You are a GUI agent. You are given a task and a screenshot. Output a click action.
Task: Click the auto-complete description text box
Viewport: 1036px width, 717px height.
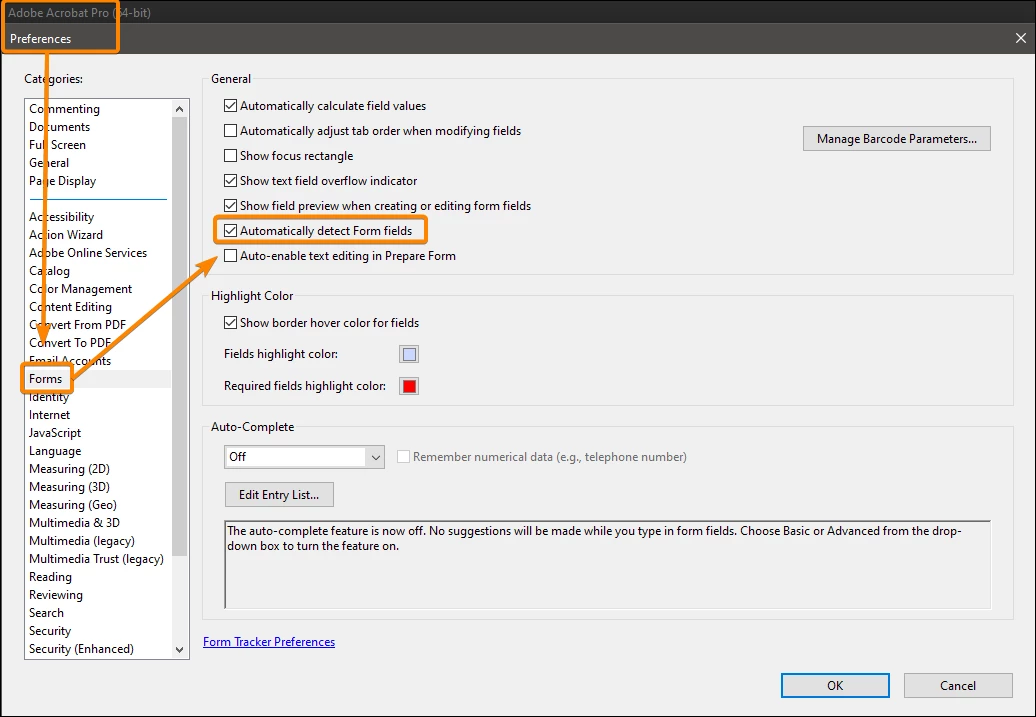[607, 564]
